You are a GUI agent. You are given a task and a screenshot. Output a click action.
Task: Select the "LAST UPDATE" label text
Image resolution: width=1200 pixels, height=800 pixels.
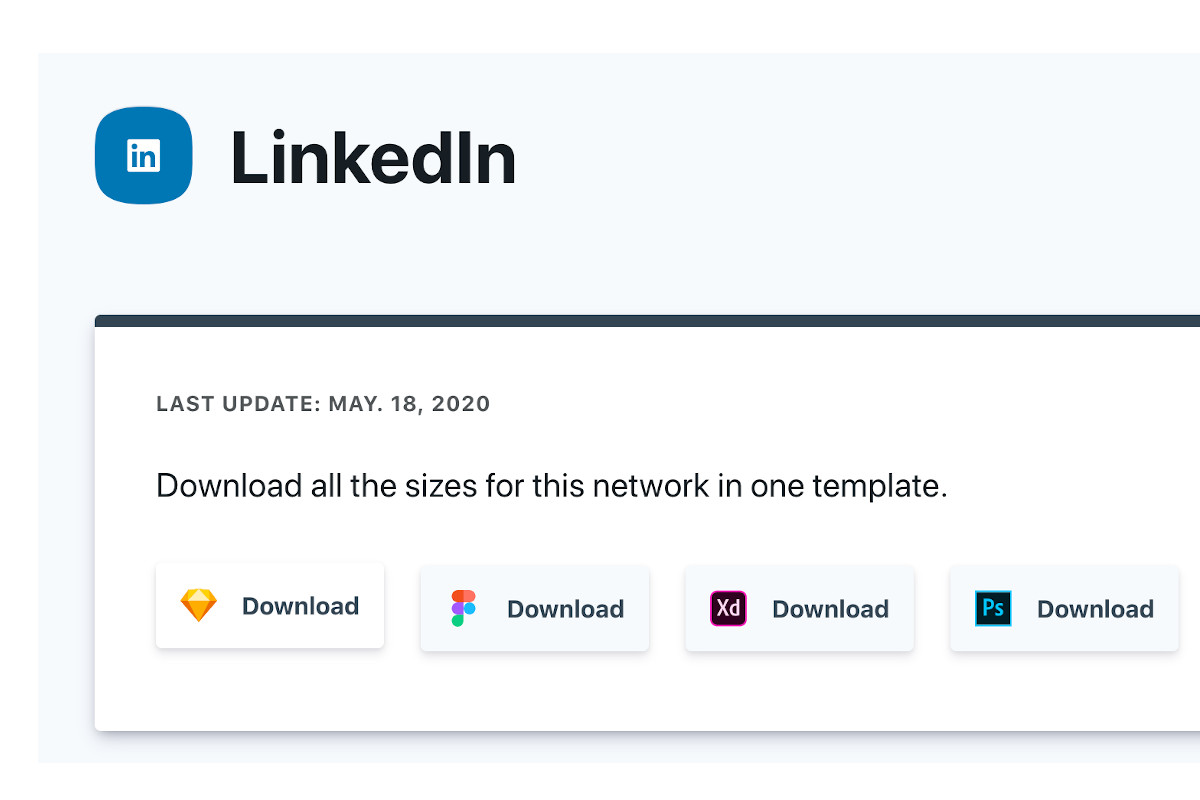pos(238,405)
